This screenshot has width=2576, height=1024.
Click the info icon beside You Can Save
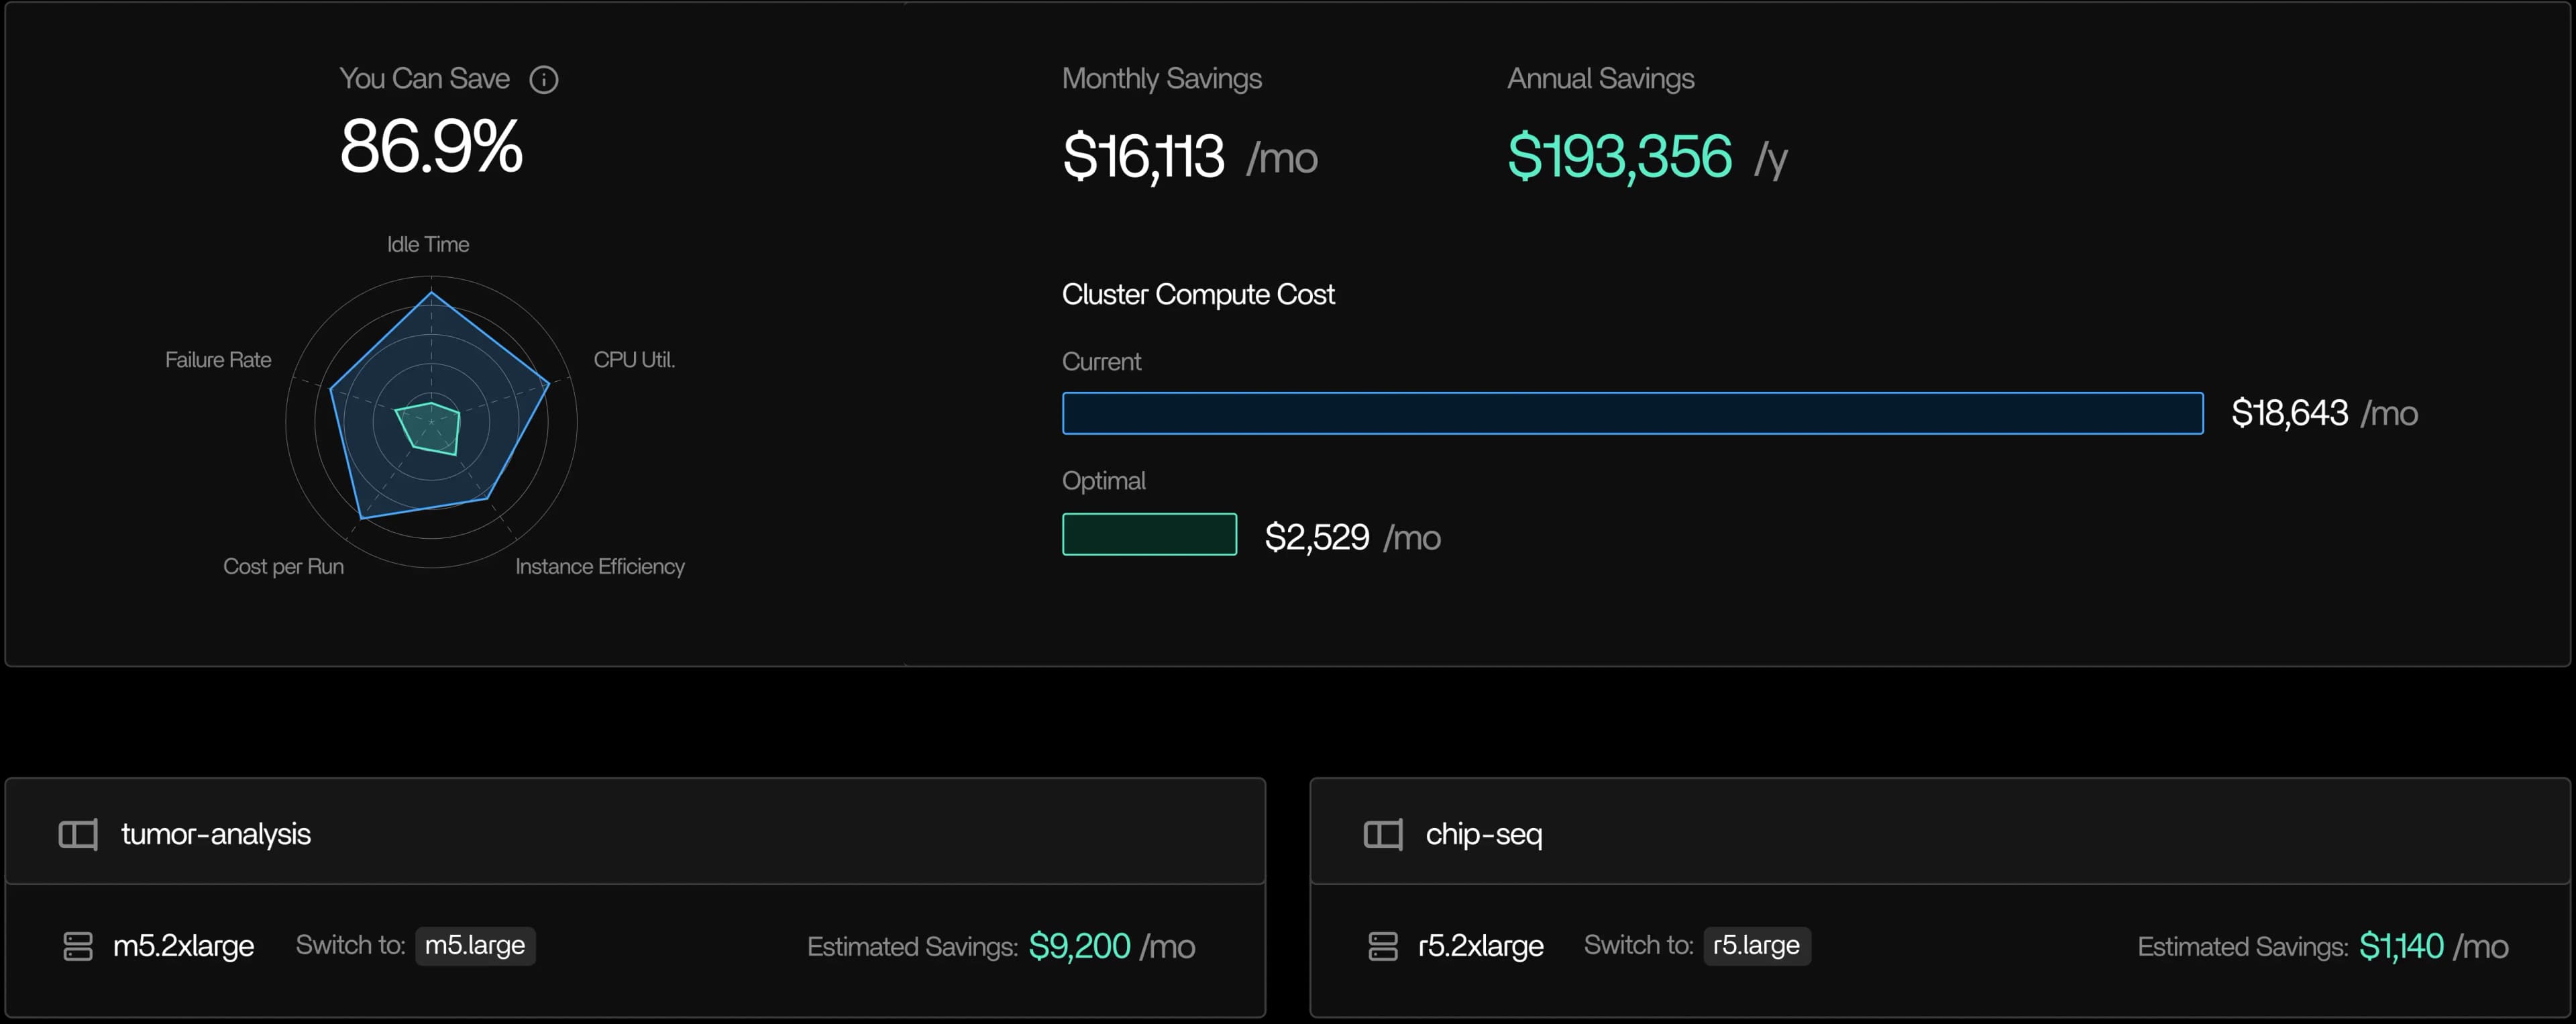543,80
